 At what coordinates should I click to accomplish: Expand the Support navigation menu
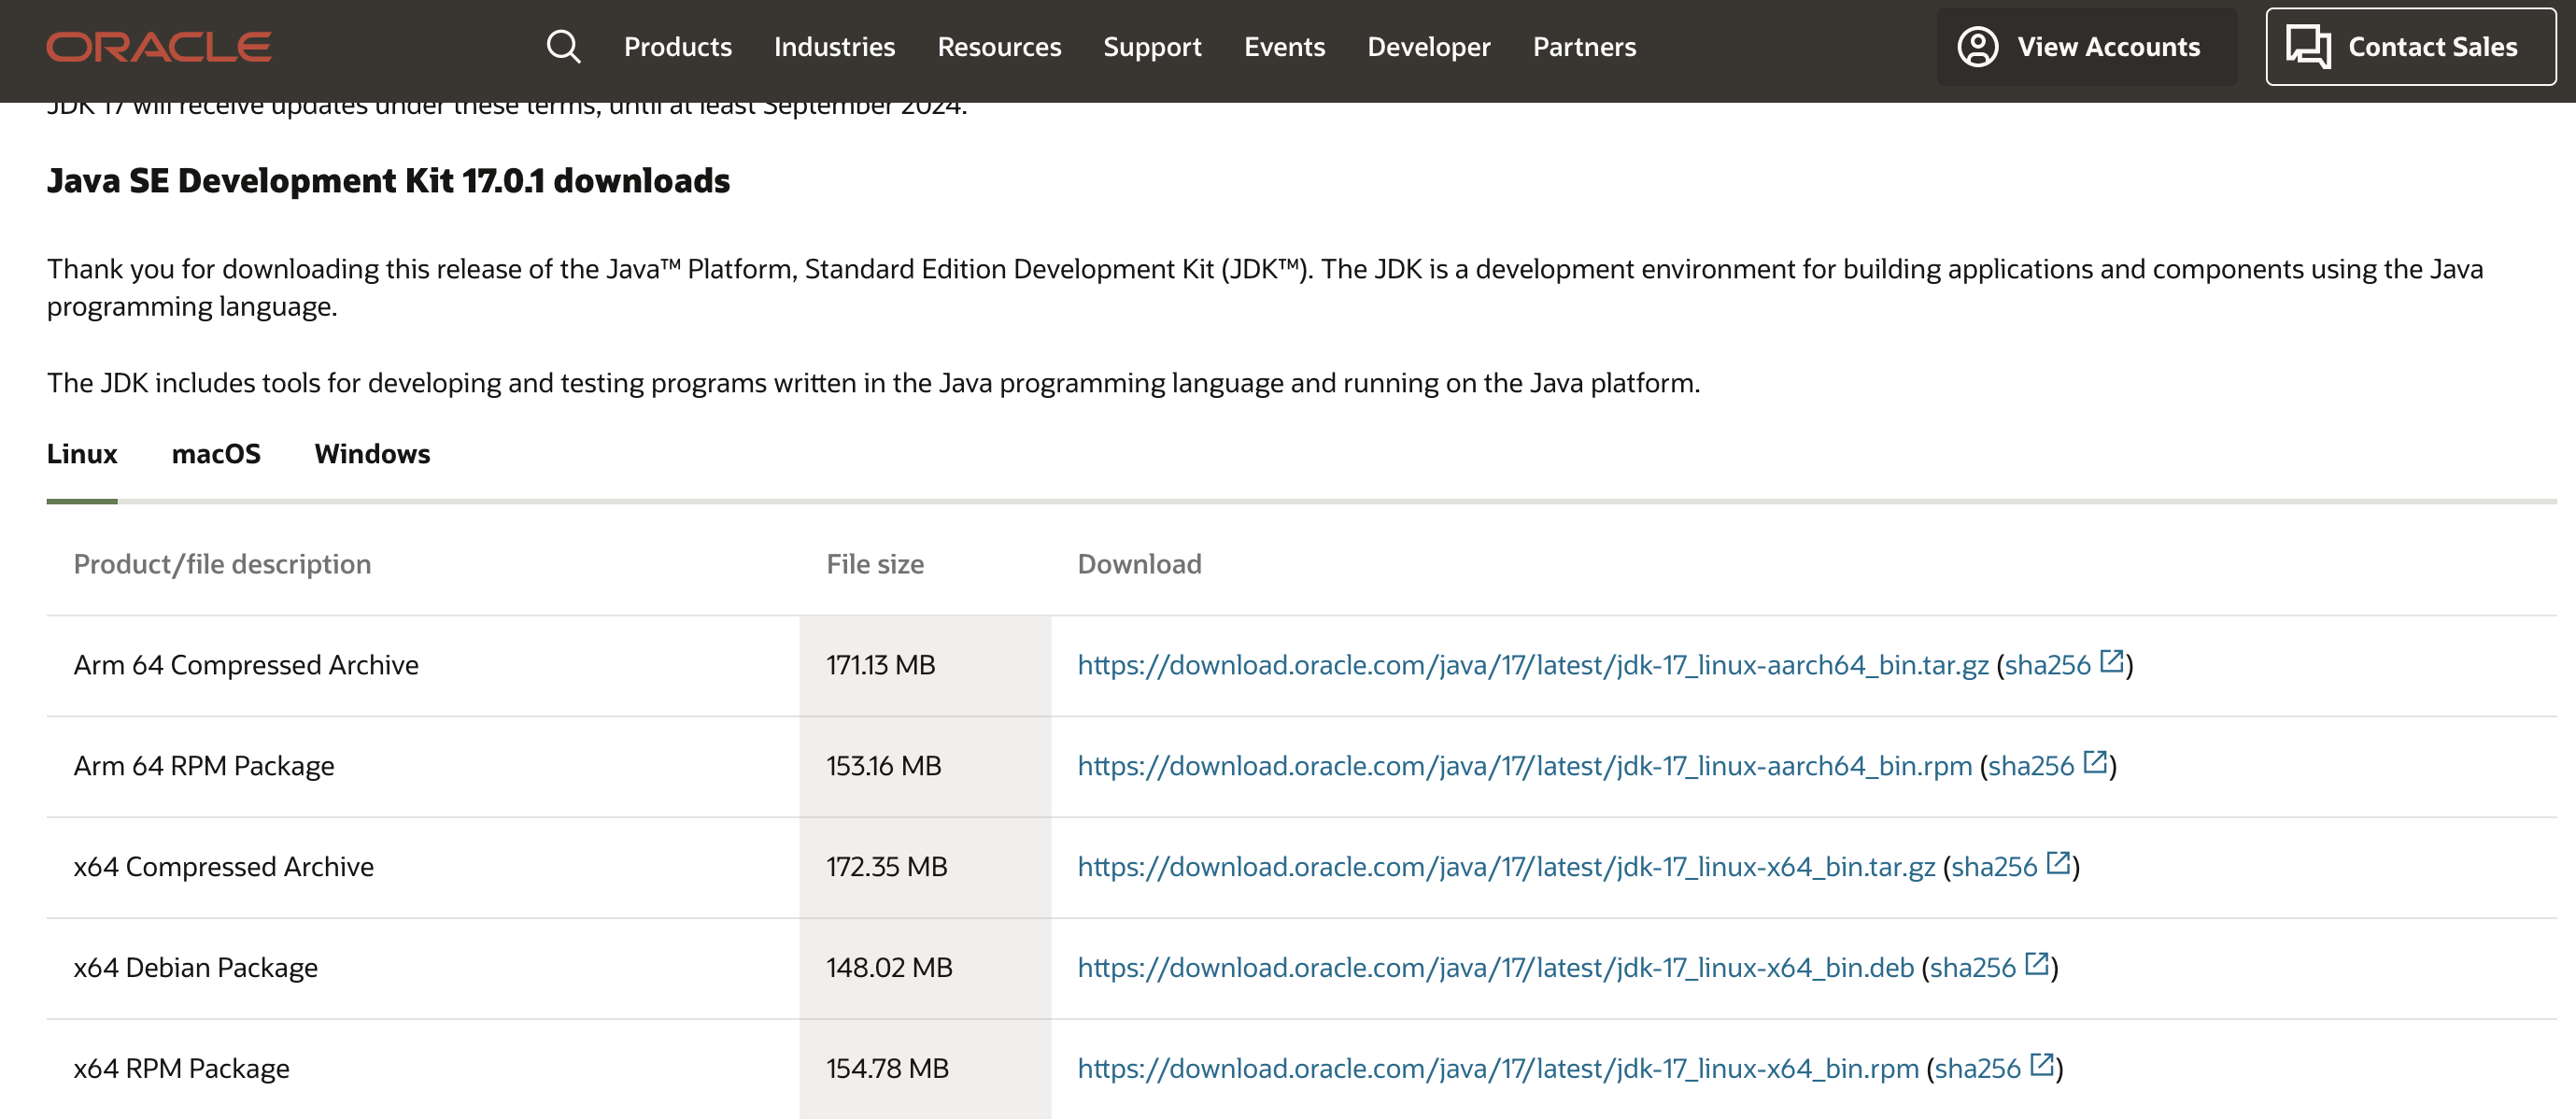(1152, 47)
